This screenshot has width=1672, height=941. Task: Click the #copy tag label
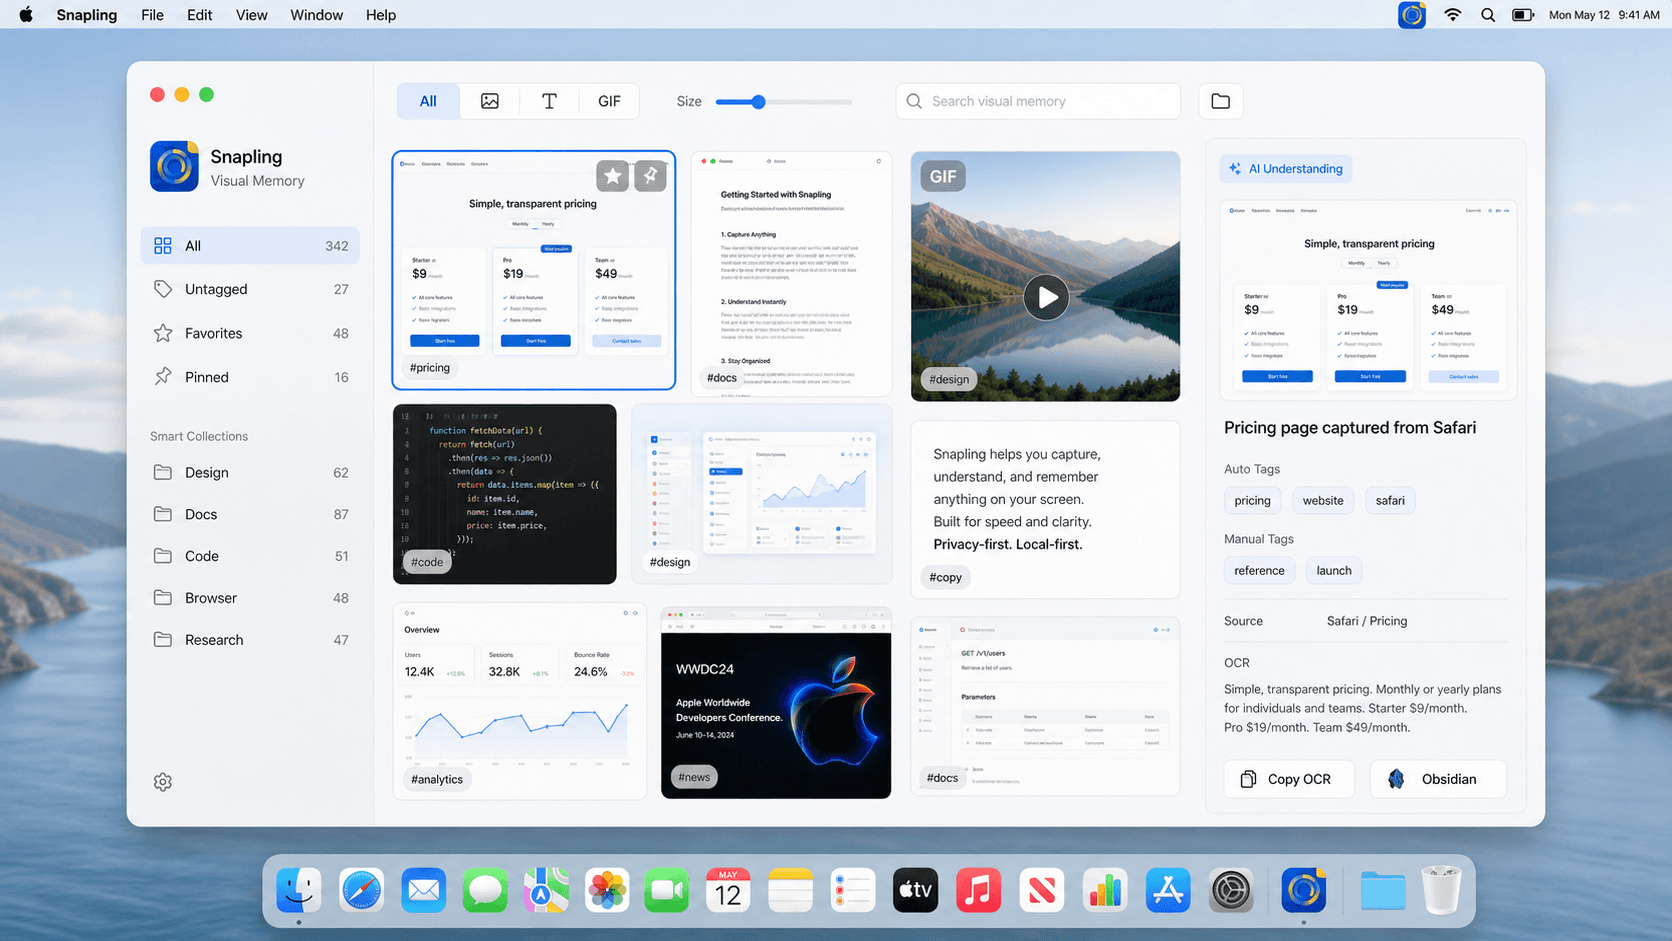(945, 577)
